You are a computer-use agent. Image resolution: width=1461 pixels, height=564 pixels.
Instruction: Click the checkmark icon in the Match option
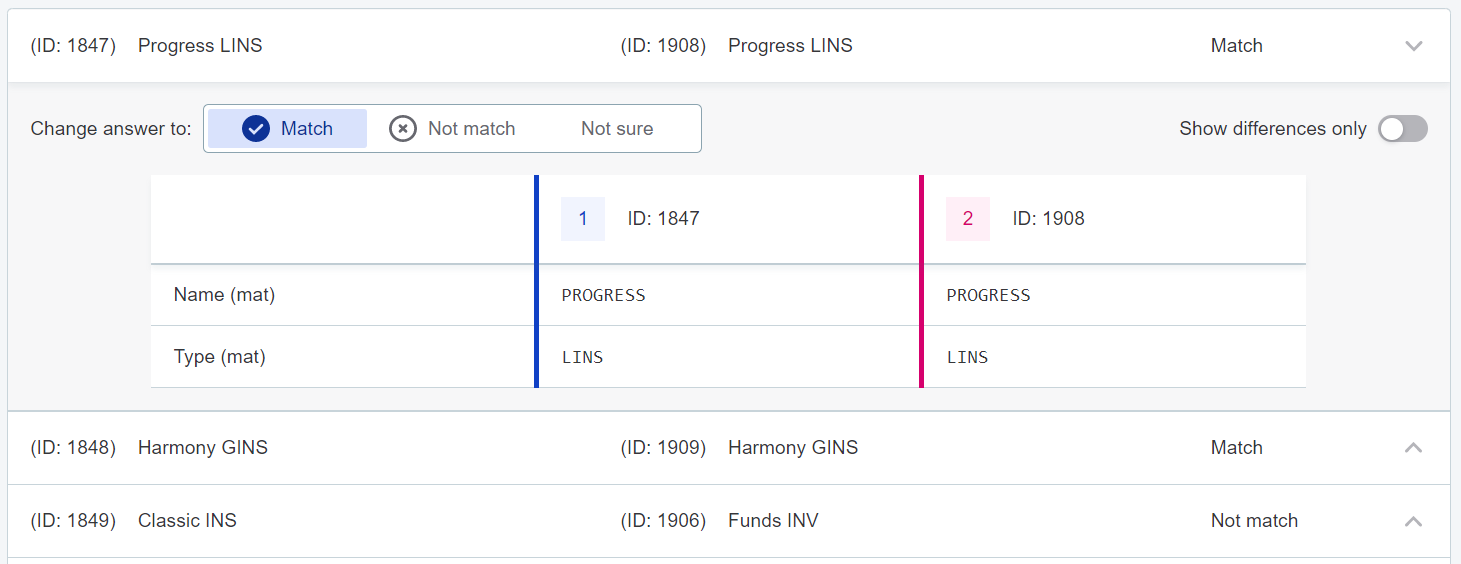click(x=257, y=129)
